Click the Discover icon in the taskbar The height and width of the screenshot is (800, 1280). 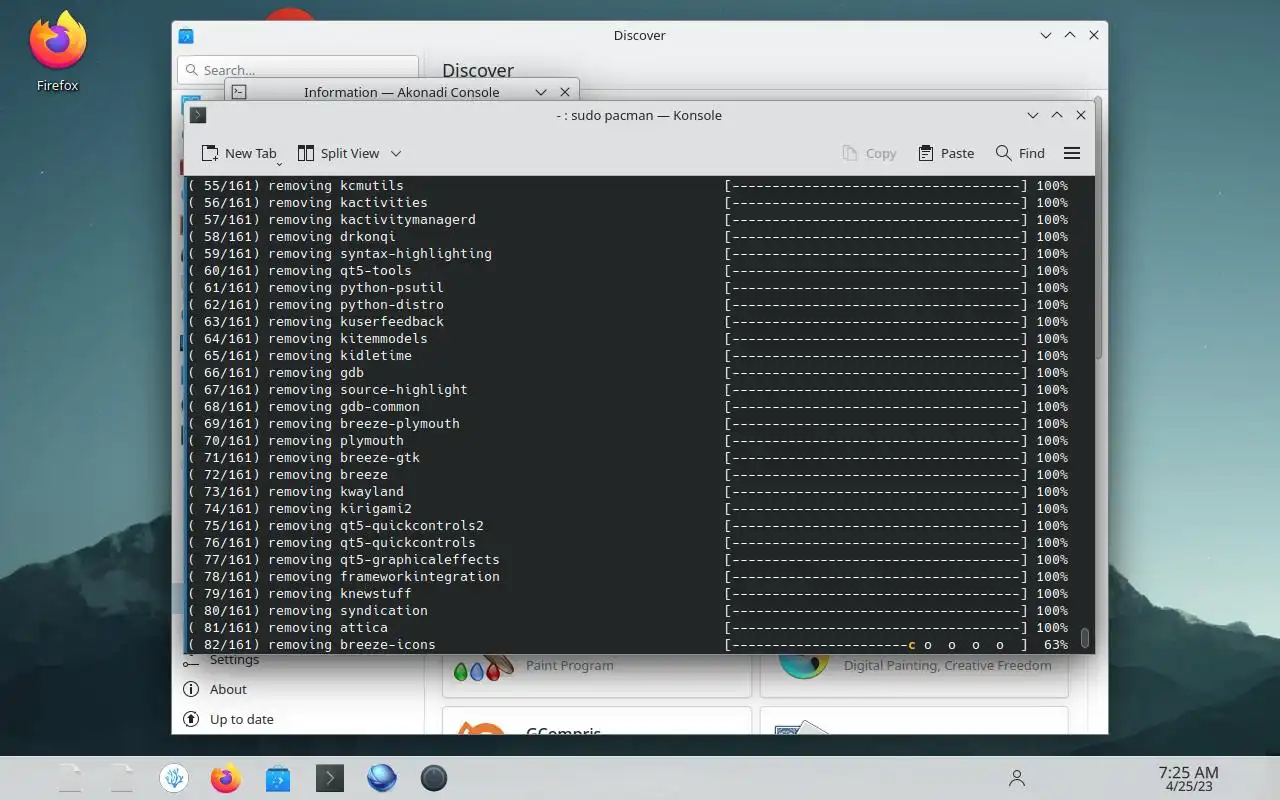coord(278,778)
